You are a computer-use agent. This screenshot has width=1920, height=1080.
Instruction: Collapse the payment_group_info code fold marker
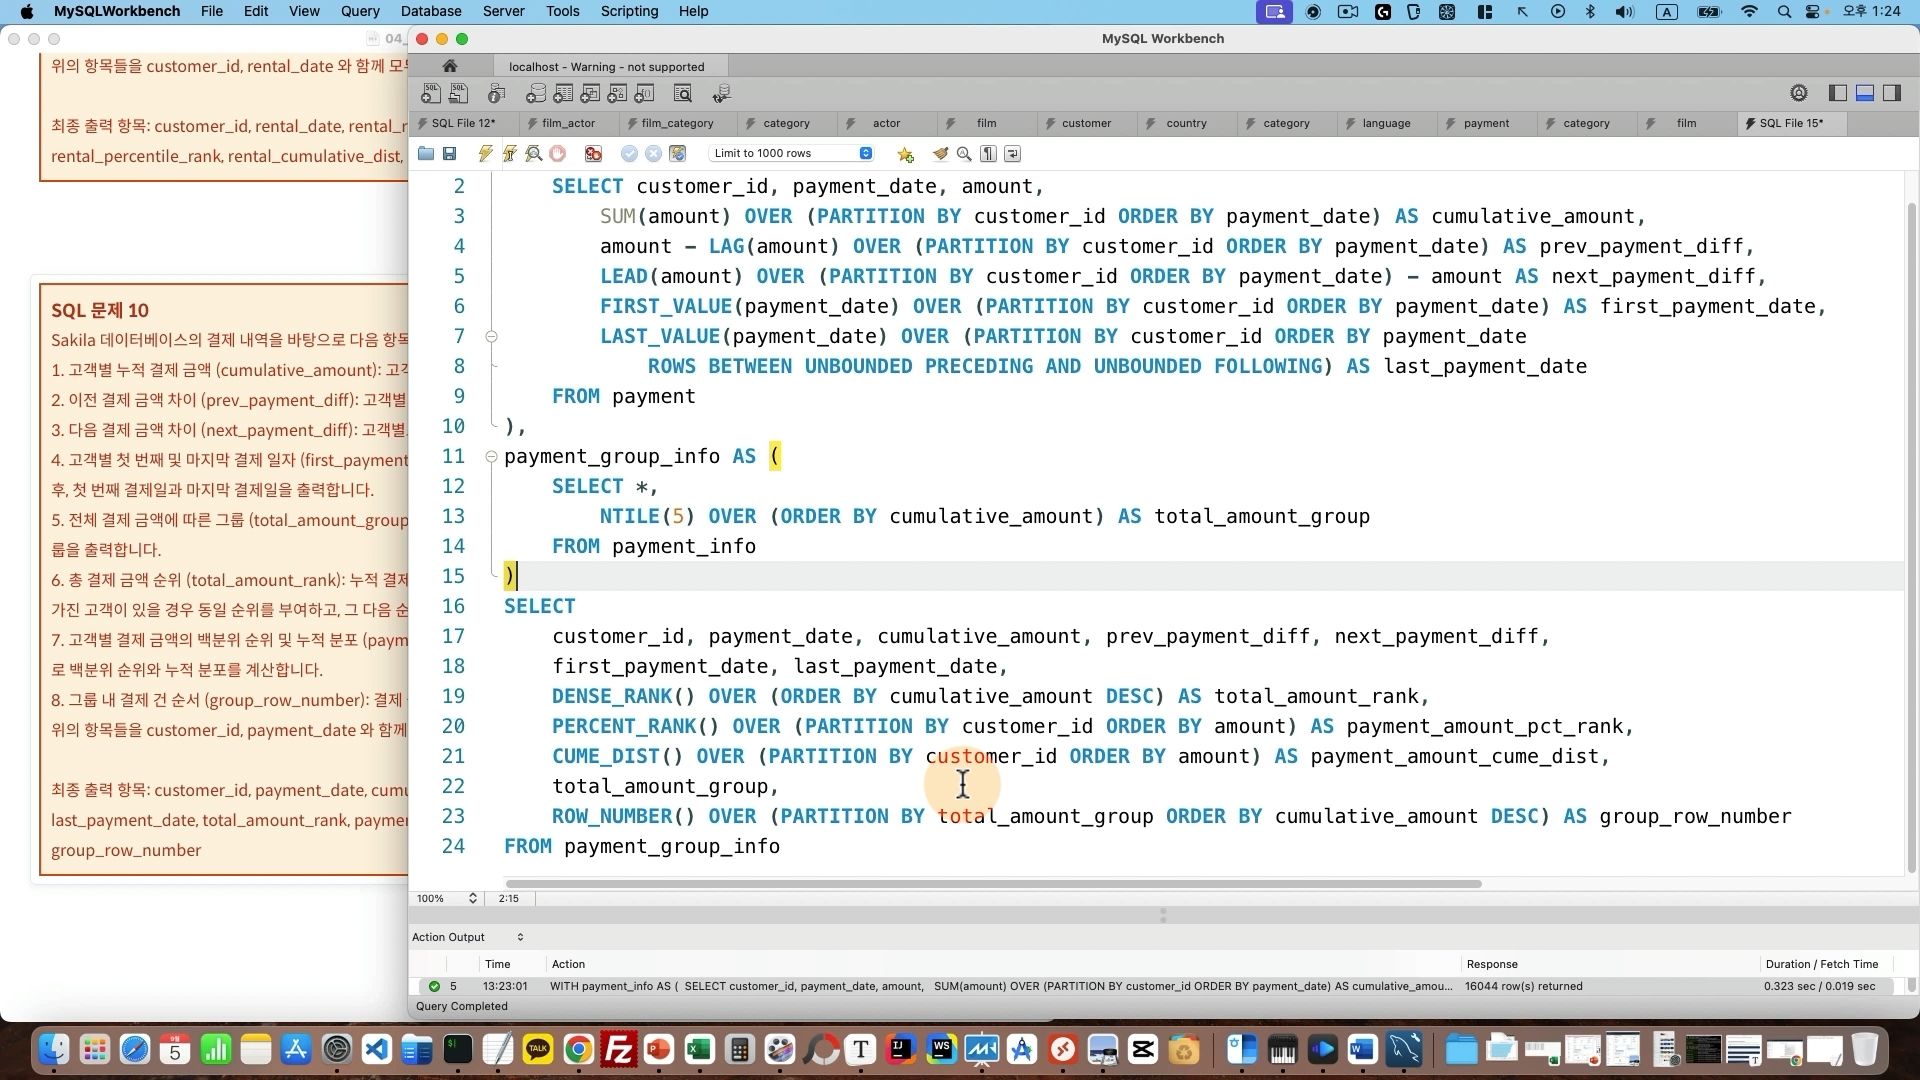(491, 457)
